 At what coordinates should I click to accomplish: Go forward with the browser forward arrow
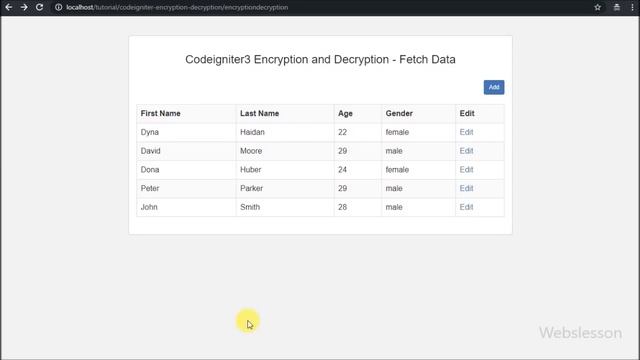[24, 7]
